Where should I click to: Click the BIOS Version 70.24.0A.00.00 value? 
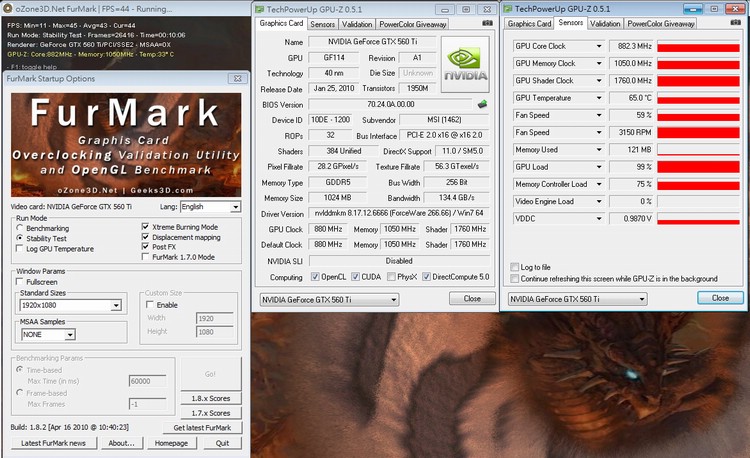[390, 104]
